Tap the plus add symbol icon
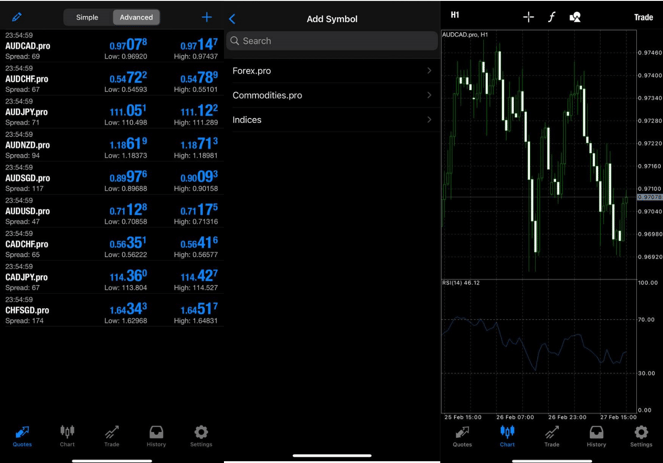Image resolution: width=663 pixels, height=463 pixels. pyautogui.click(x=207, y=17)
